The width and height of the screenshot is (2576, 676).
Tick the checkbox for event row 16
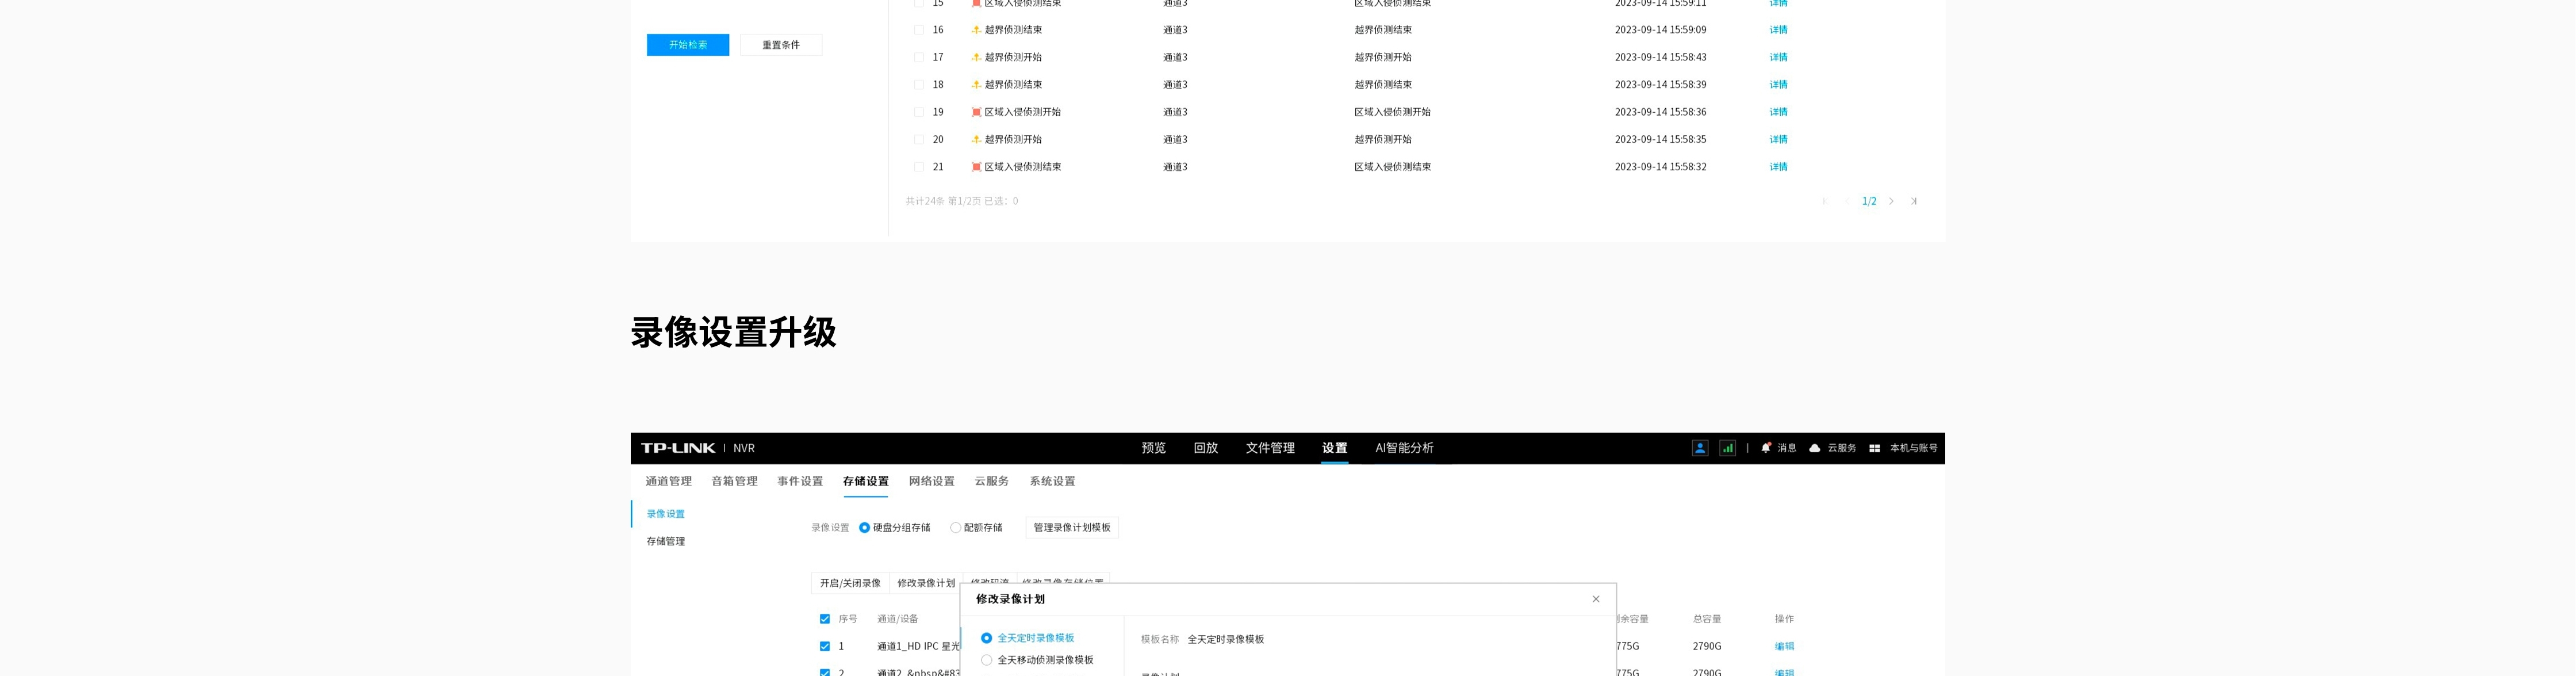coord(919,30)
